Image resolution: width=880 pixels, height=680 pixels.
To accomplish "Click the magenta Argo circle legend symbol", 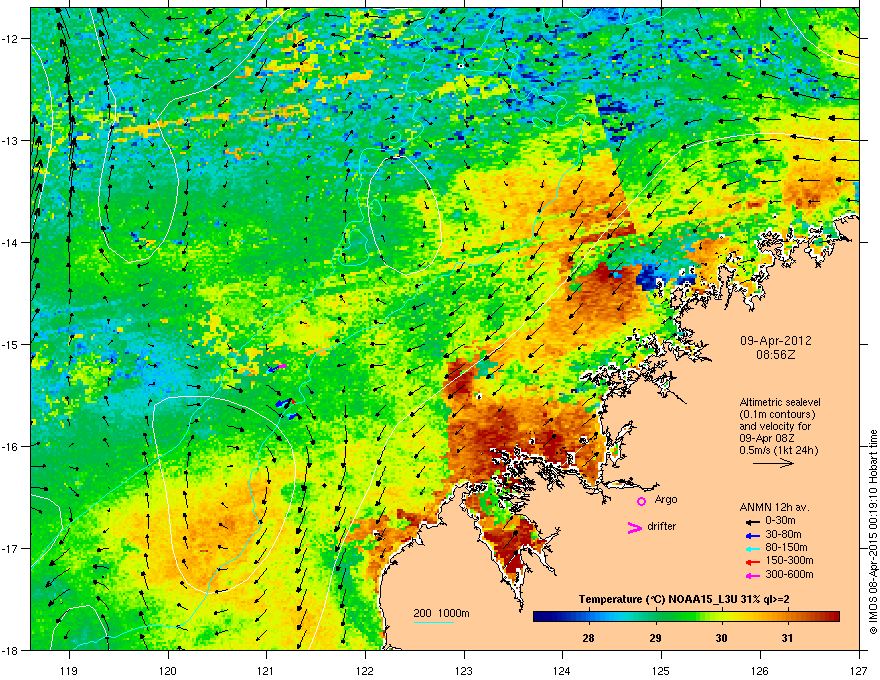I will pyautogui.click(x=641, y=501).
